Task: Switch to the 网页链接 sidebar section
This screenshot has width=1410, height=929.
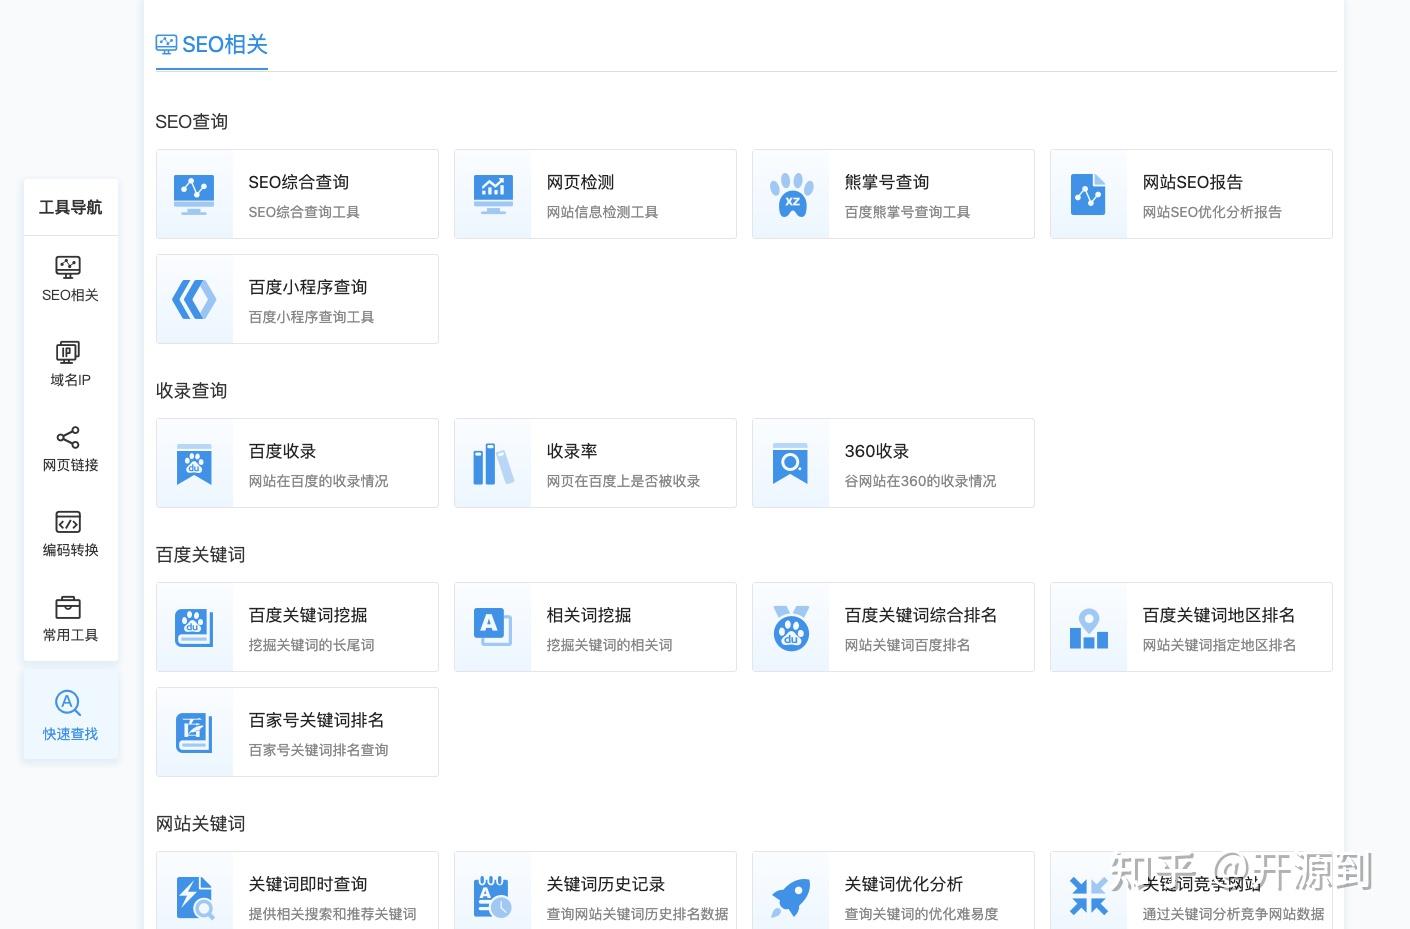Action: [x=69, y=448]
